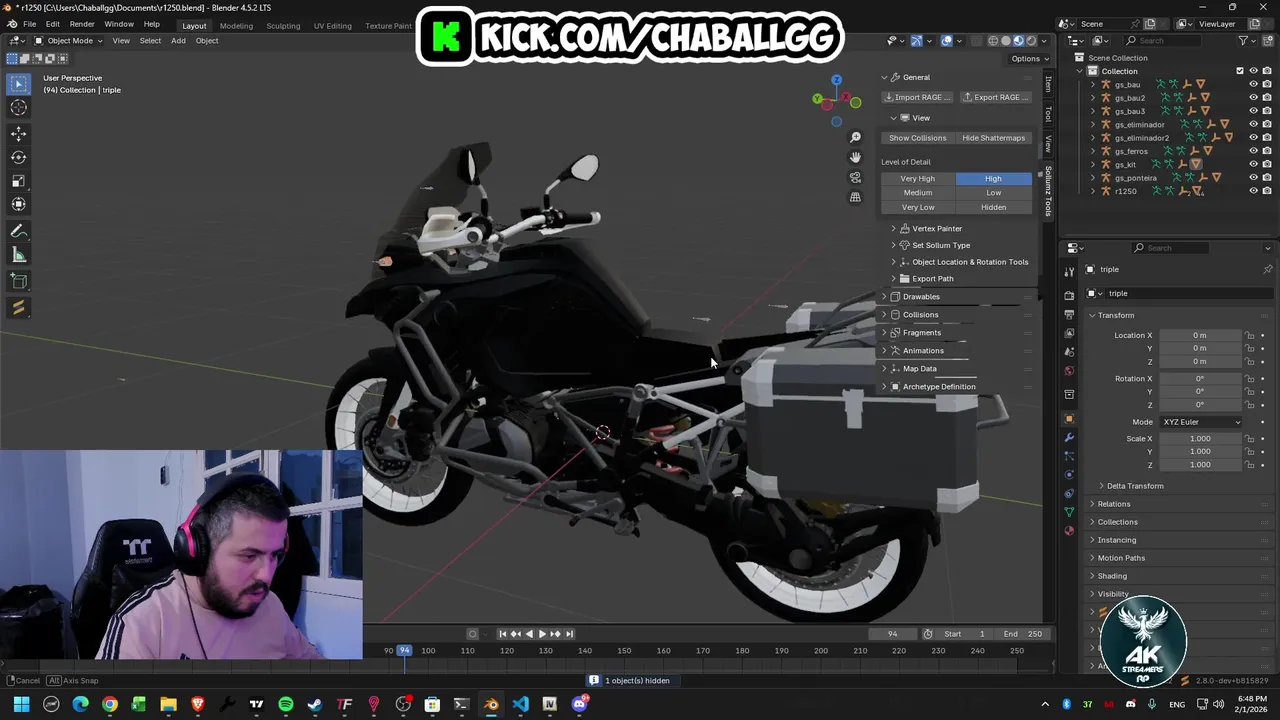The width and height of the screenshot is (1280, 720).
Task: Expand Delta Transform section
Action: point(1135,486)
